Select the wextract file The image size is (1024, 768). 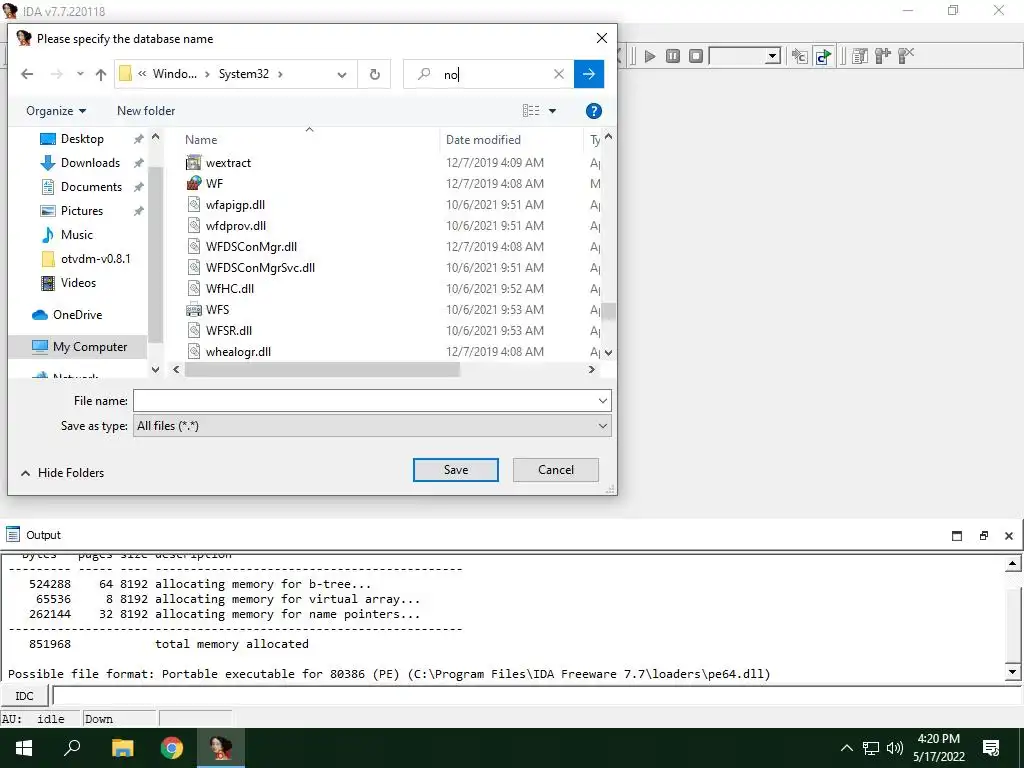coord(228,163)
